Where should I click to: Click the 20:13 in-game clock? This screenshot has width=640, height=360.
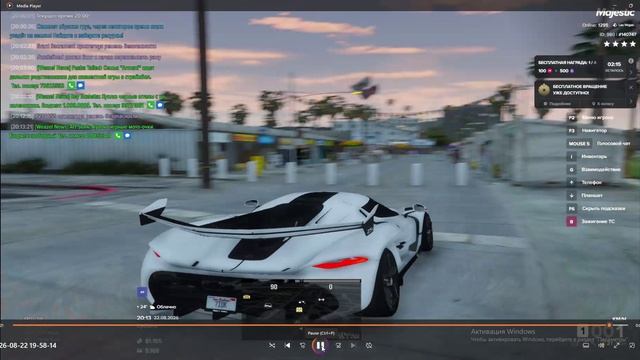point(144,318)
